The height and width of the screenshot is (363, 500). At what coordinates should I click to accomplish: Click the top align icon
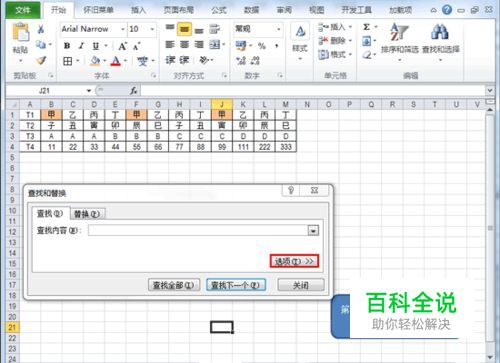pyautogui.click(x=170, y=28)
